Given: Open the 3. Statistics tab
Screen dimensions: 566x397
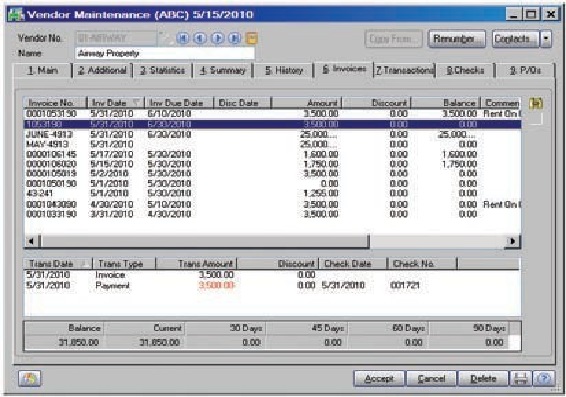Looking at the screenshot, I should (x=162, y=70).
